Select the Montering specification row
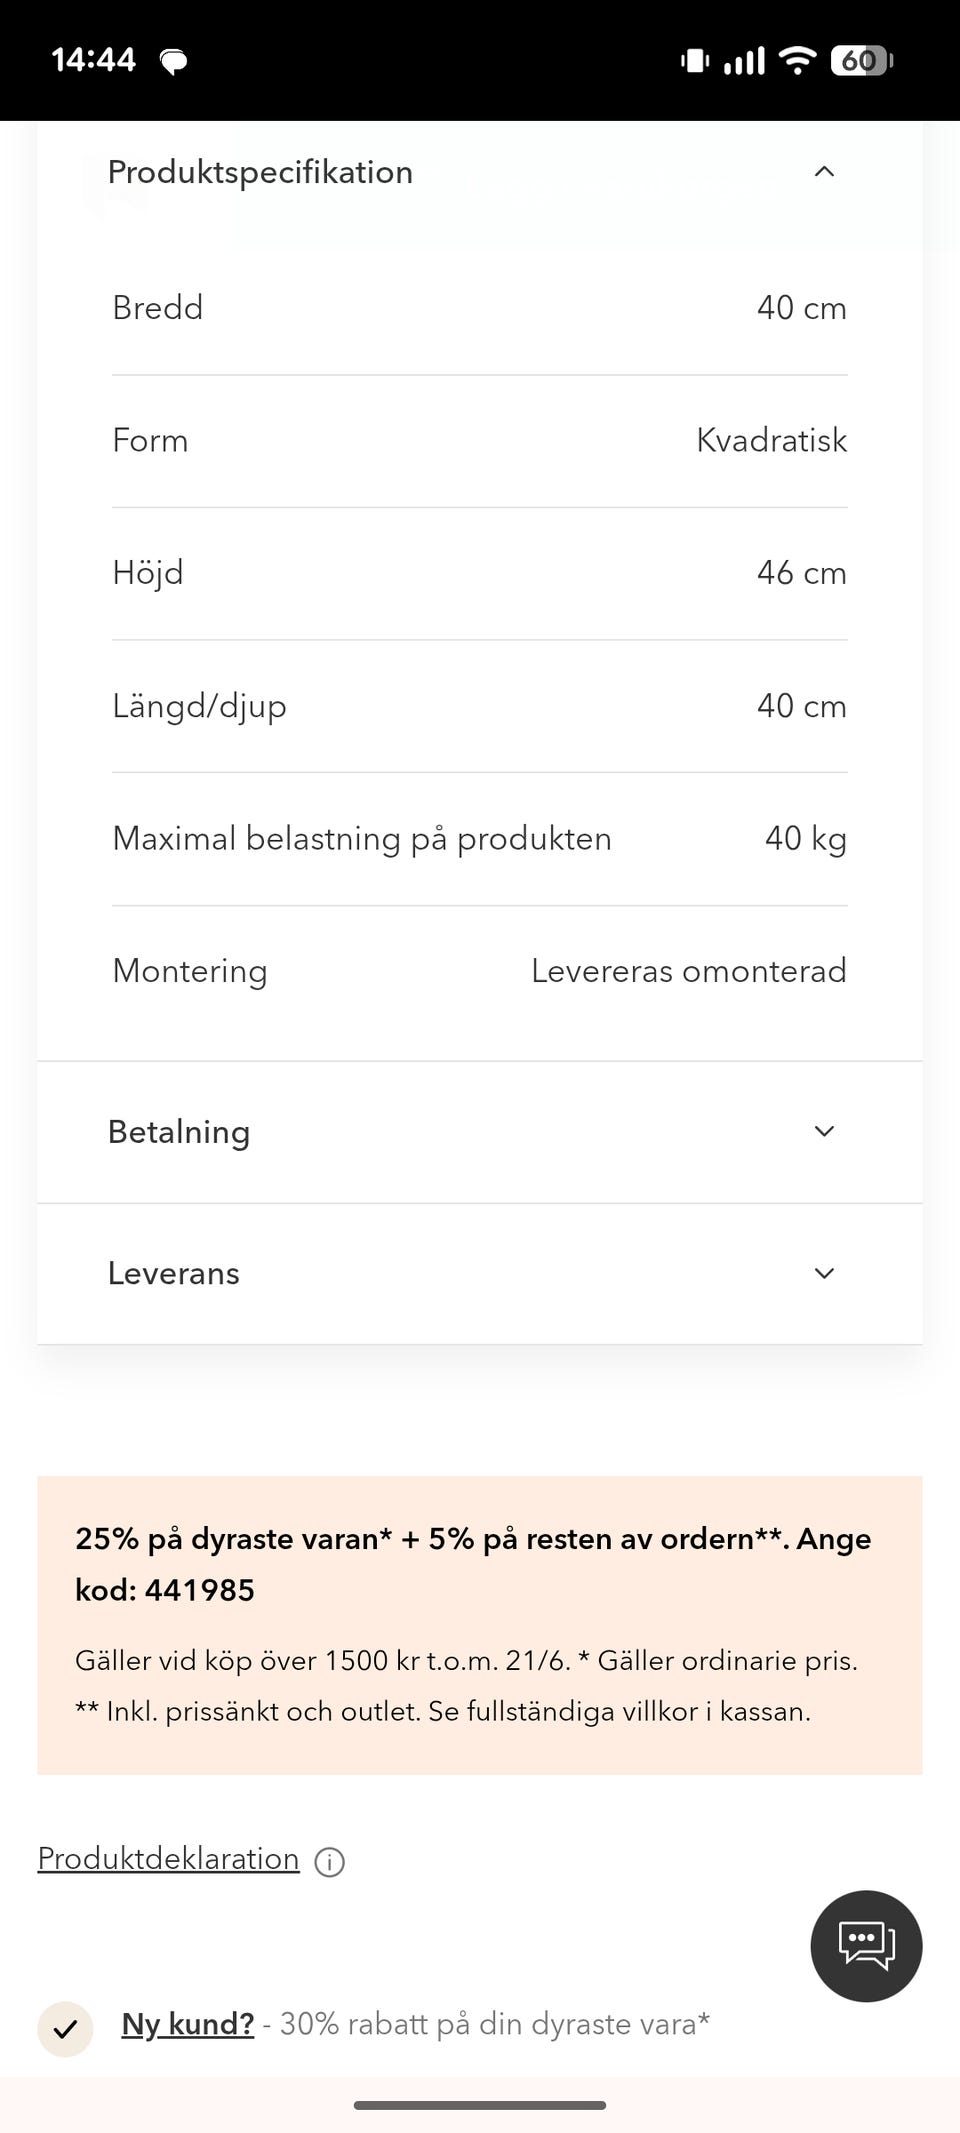 click(x=480, y=971)
